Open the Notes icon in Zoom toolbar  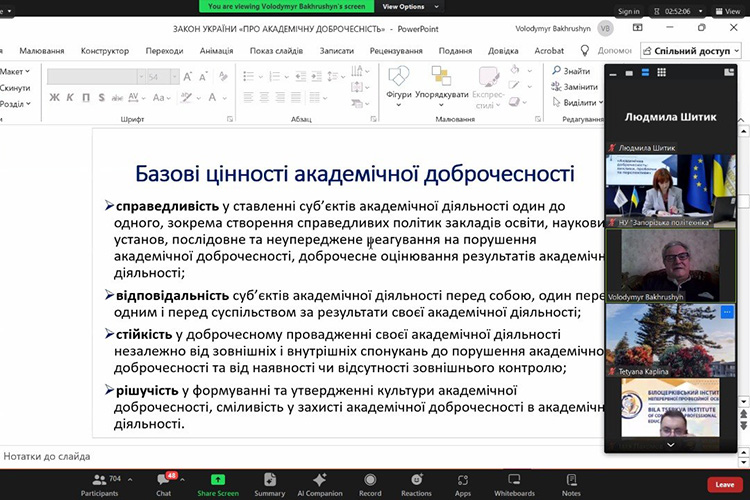[x=571, y=481]
